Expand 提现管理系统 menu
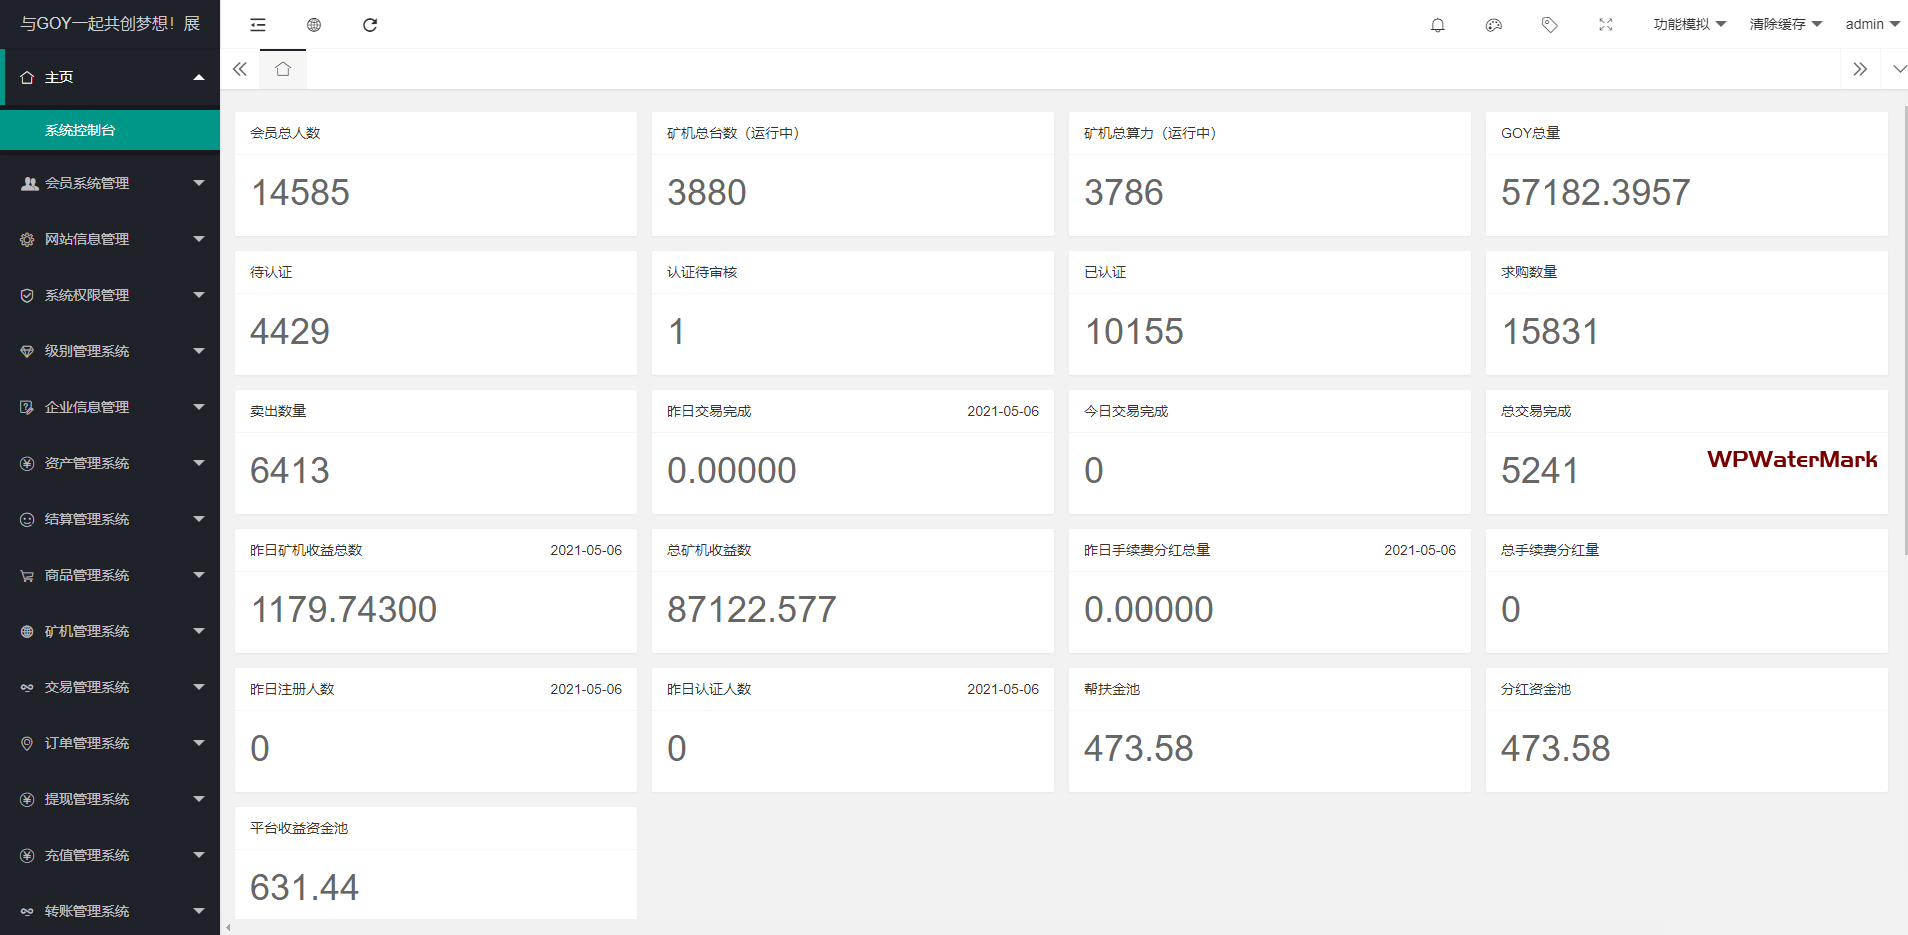 click(x=110, y=799)
